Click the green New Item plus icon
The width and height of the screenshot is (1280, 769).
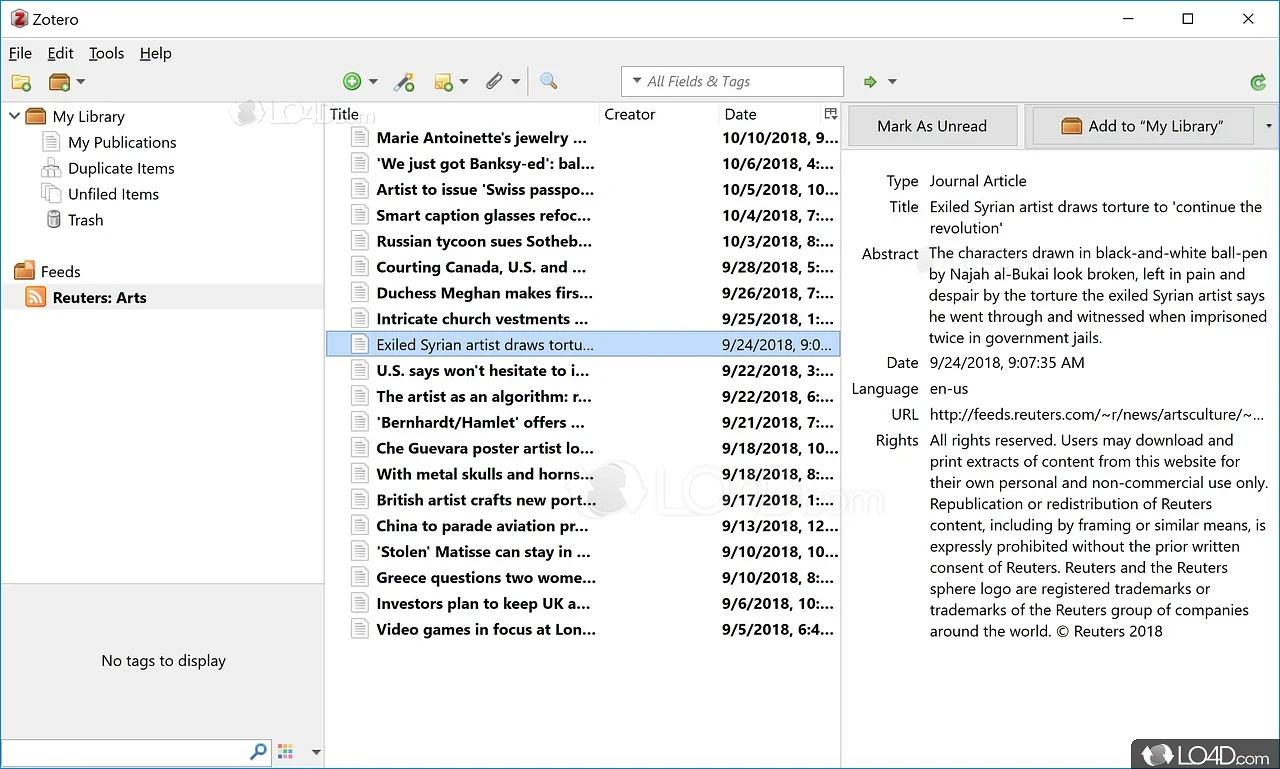coord(352,82)
